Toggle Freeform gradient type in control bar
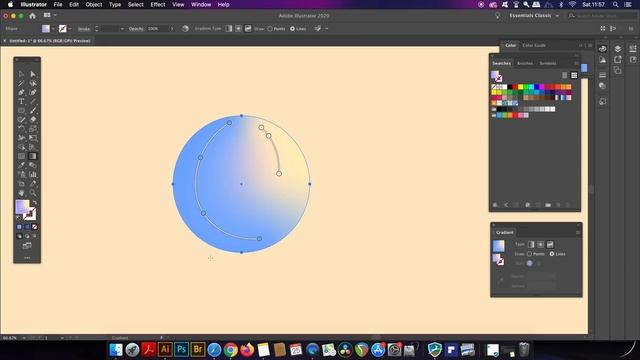This screenshot has width=640, height=360. (x=248, y=29)
